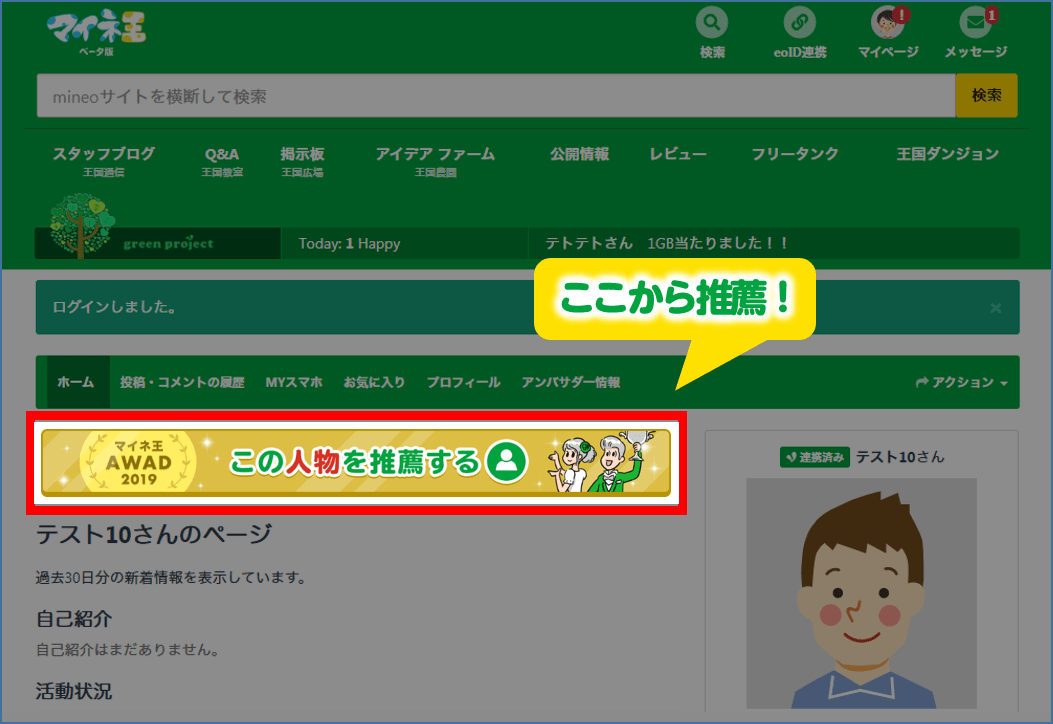Screen dimensions: 1053x724
Task: Click the magnifier search icon in header
Action: 712,23
